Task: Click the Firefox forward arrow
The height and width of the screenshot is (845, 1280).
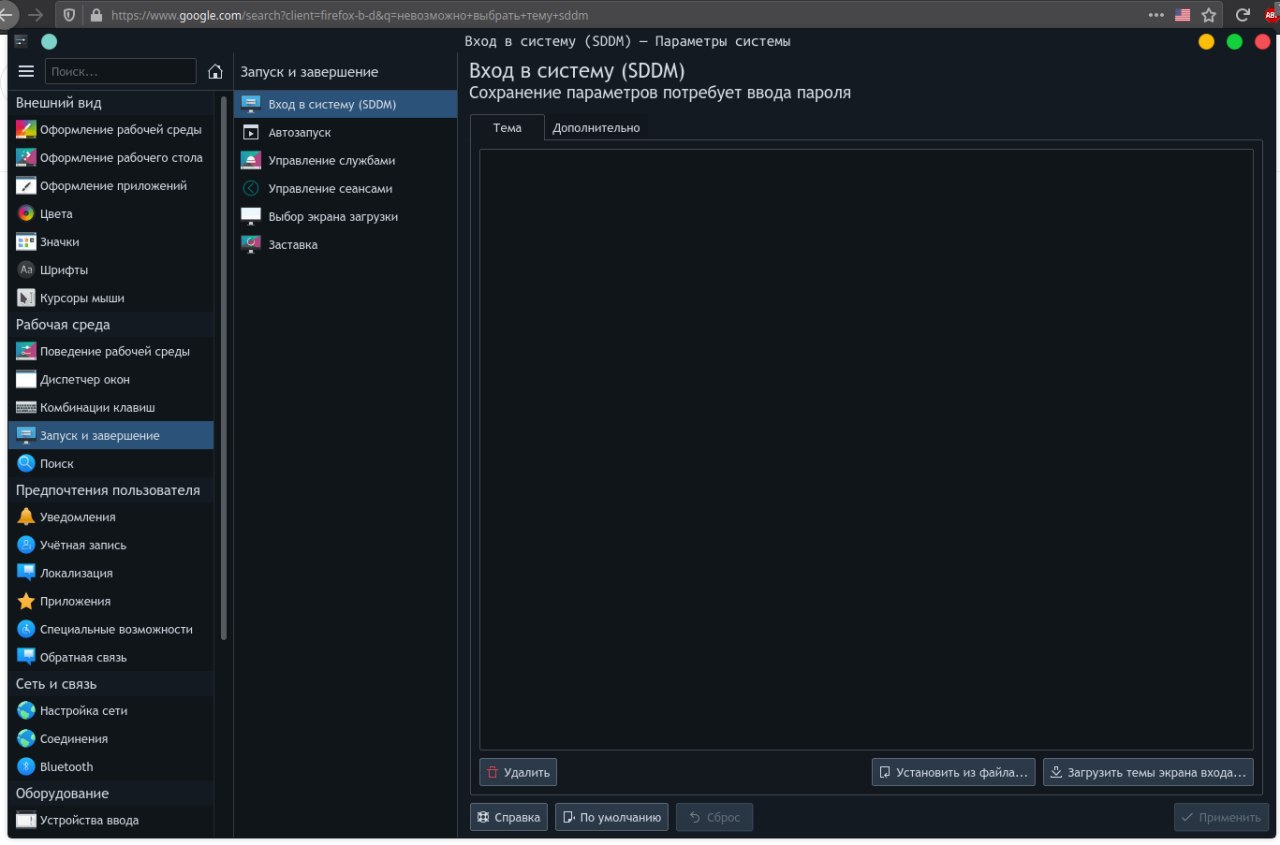Action: pyautogui.click(x=35, y=15)
